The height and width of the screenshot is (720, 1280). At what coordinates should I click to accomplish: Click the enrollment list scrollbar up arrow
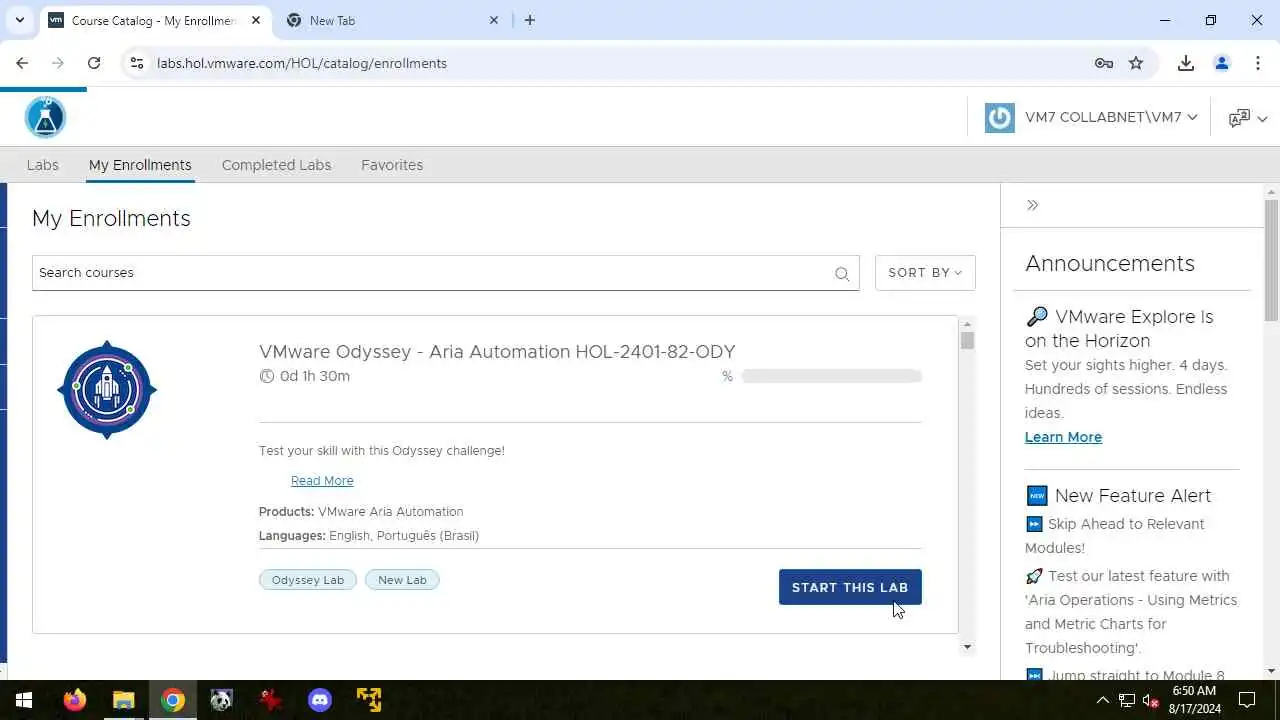coord(967,324)
